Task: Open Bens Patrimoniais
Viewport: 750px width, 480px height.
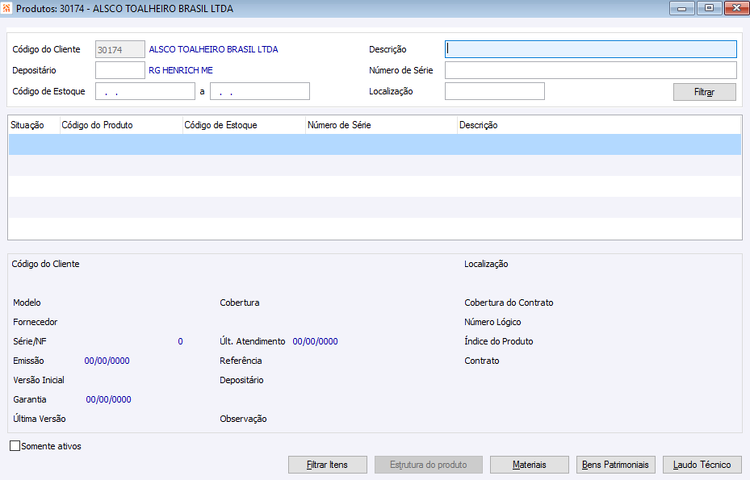Action: point(615,464)
